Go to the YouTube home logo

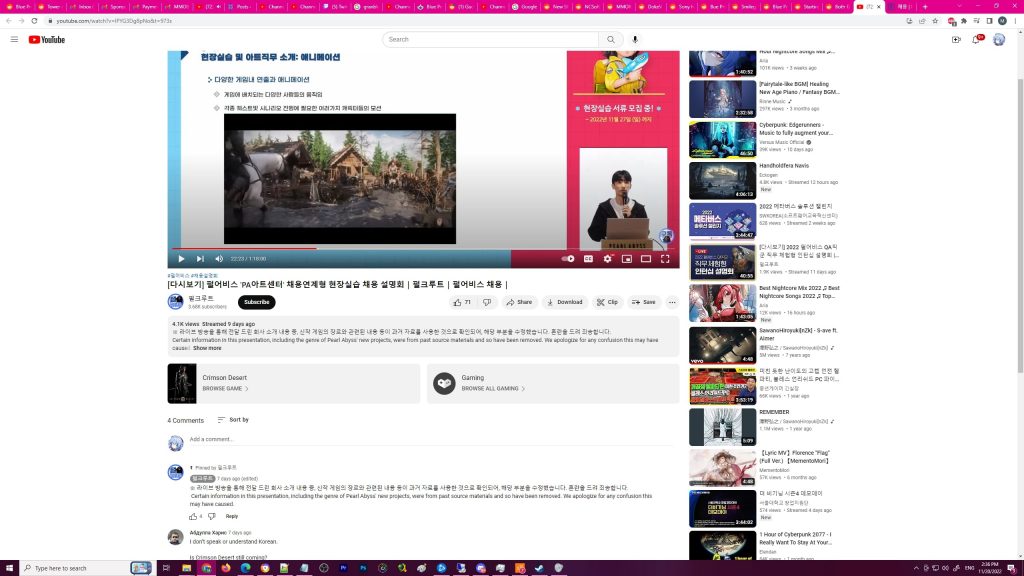tap(46, 40)
